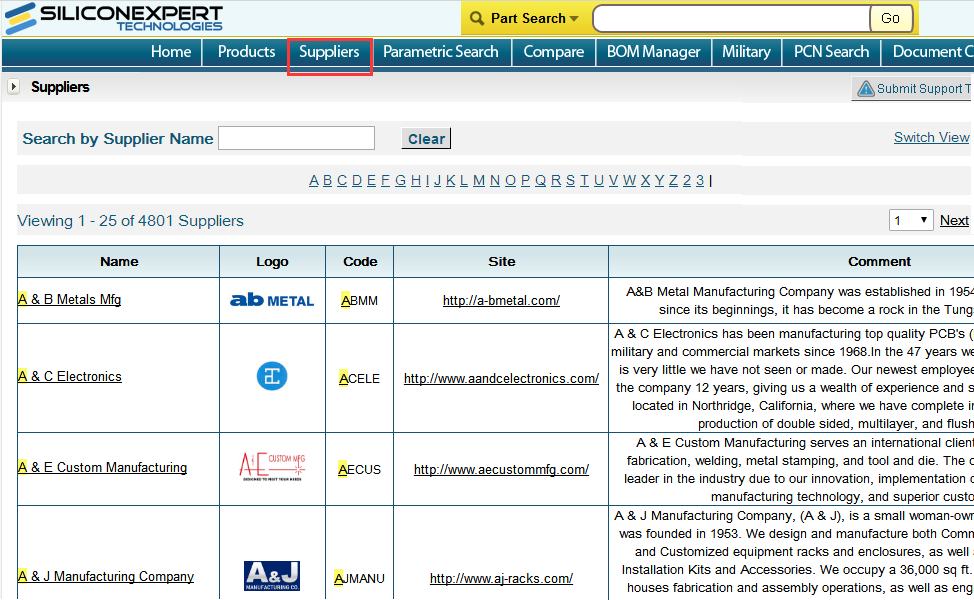
Task: Open A & J Manufacturing Company link
Action: (106, 576)
